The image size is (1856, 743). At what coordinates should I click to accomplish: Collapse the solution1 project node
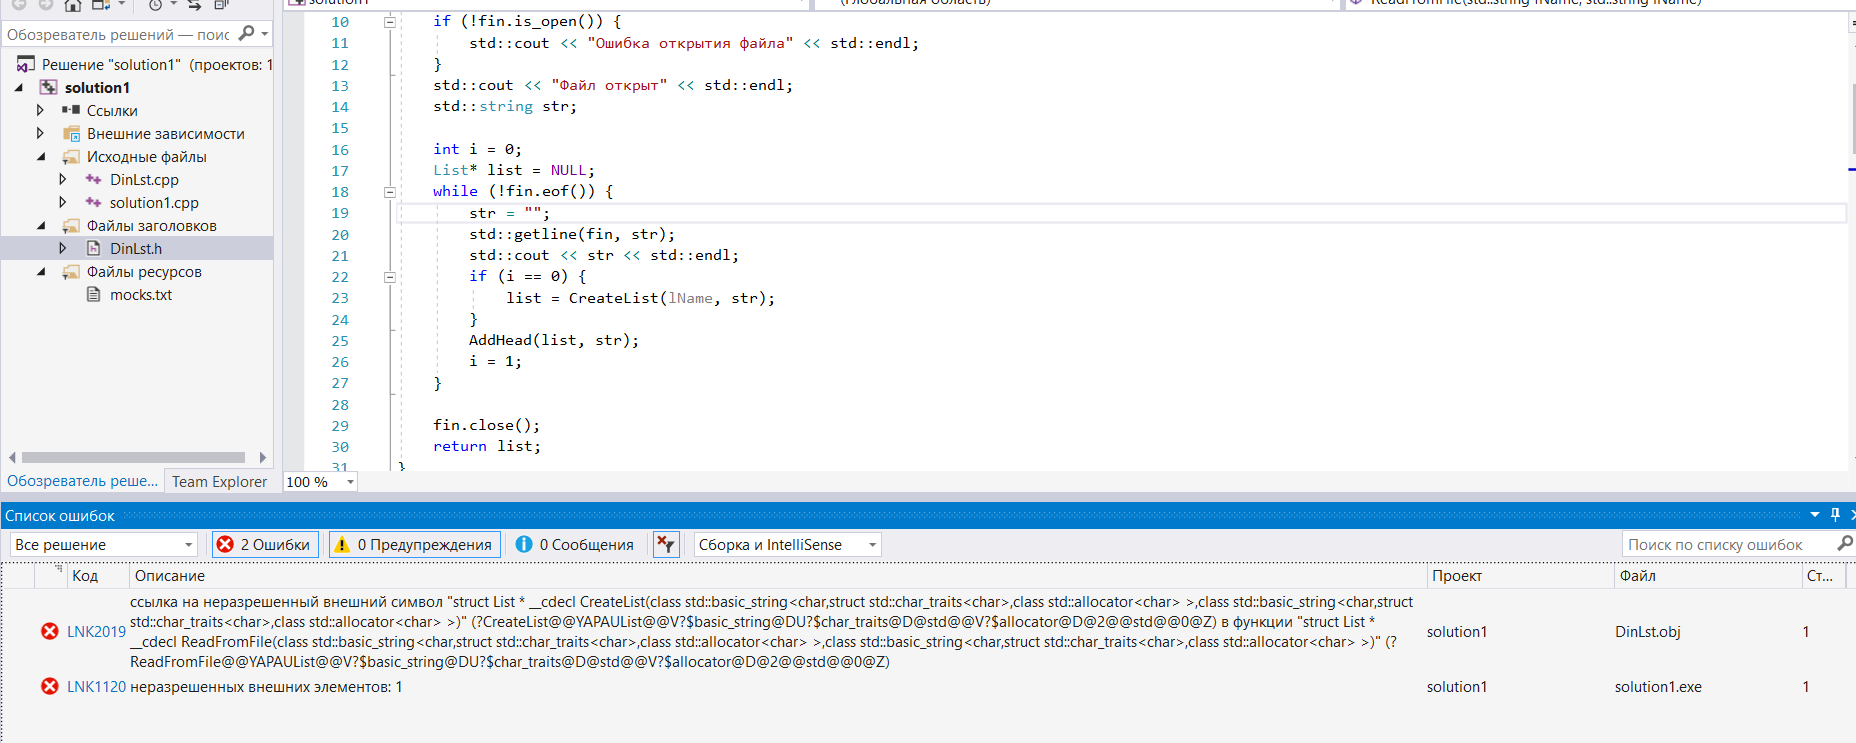18,88
